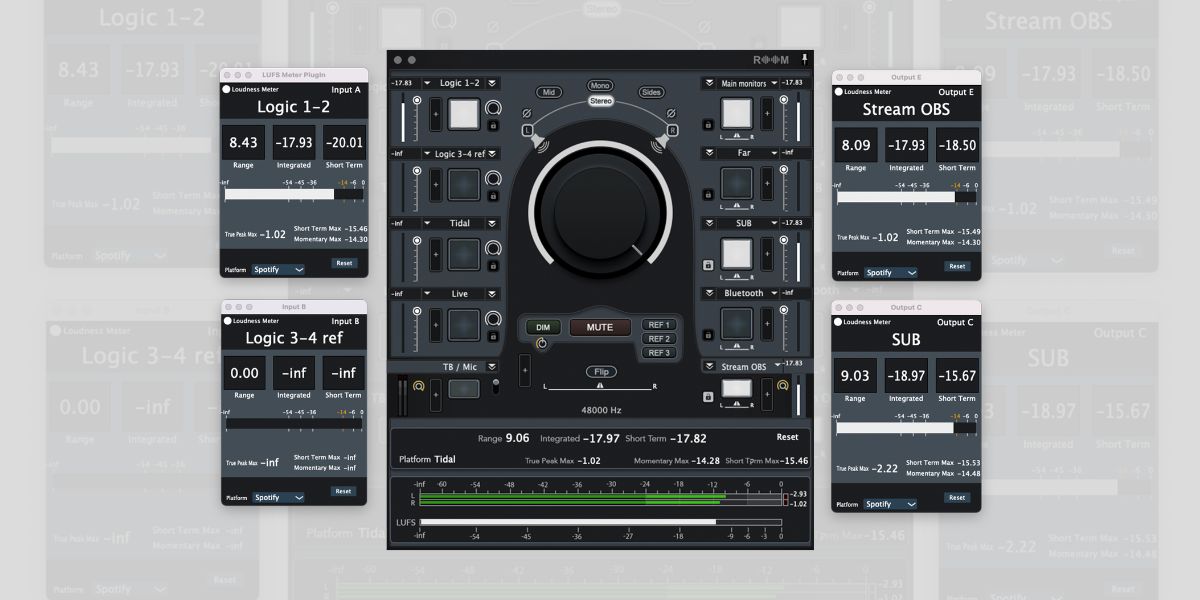Viewport: 1200px width, 600px height.
Task: Toggle the Tidal input select pad
Action: [x=464, y=254]
